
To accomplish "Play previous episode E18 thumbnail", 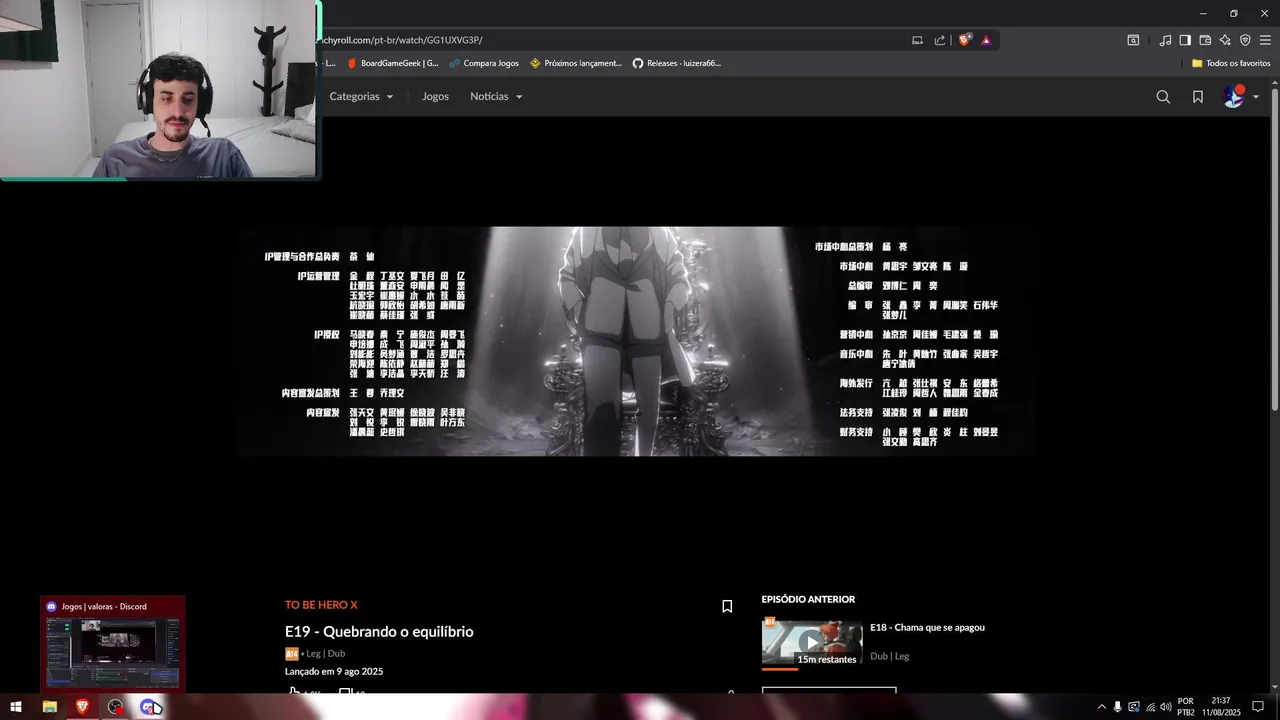I will (x=812, y=643).
